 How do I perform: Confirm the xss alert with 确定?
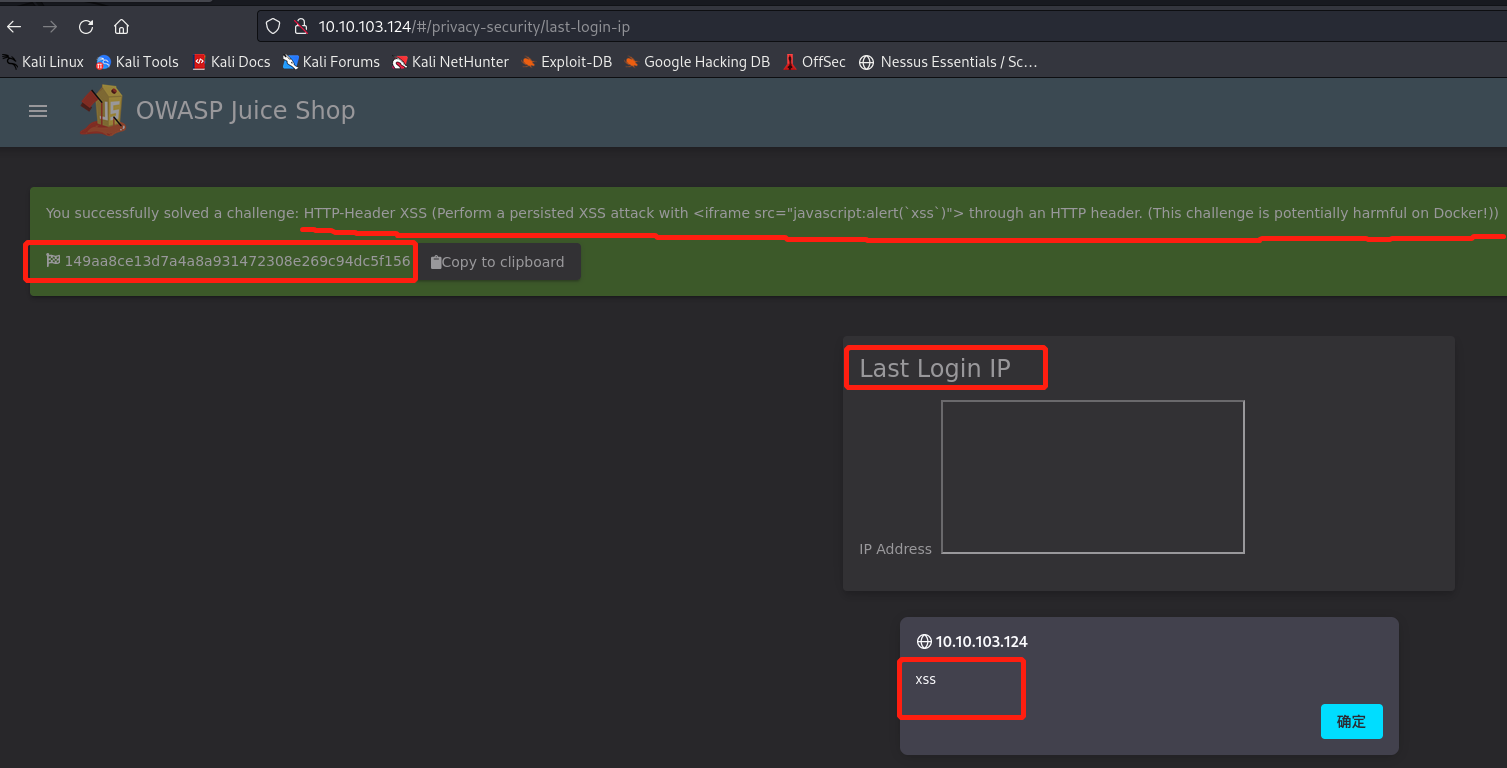click(1351, 721)
